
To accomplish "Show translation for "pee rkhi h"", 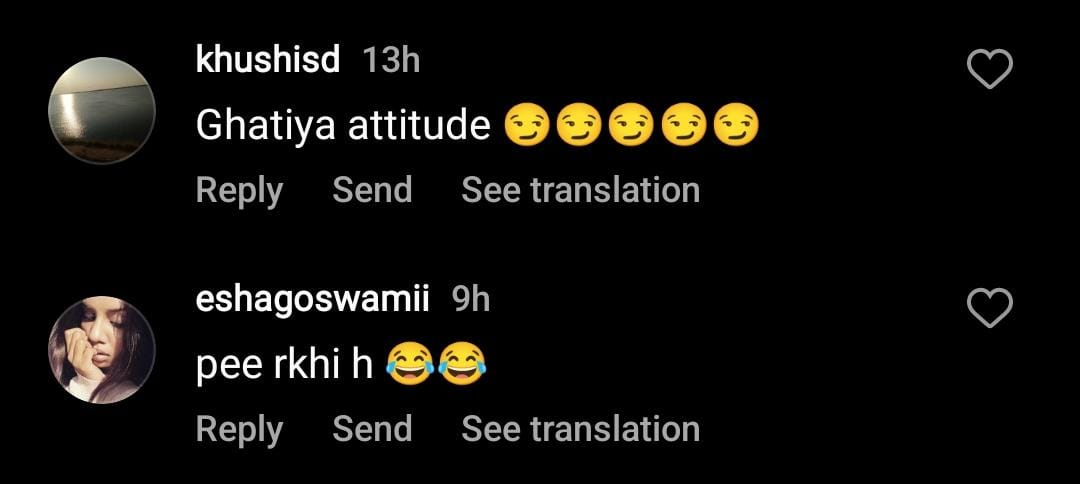I will (x=580, y=429).
